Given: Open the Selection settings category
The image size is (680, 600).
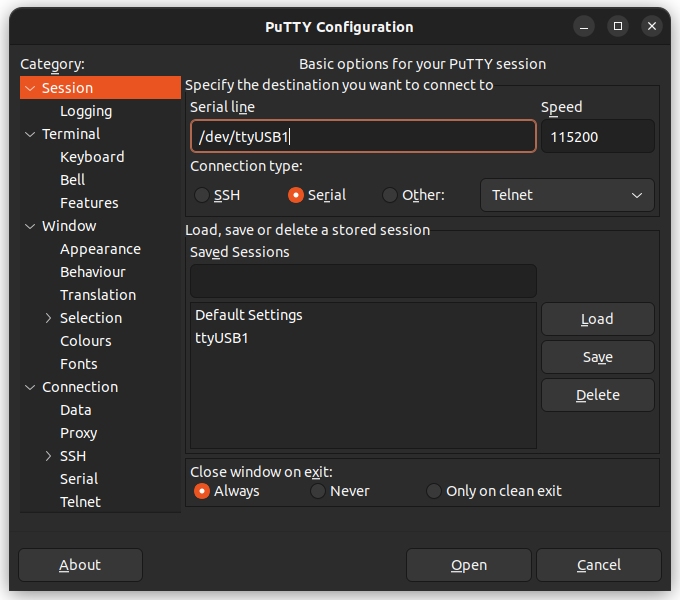Looking at the screenshot, I should click(x=91, y=318).
